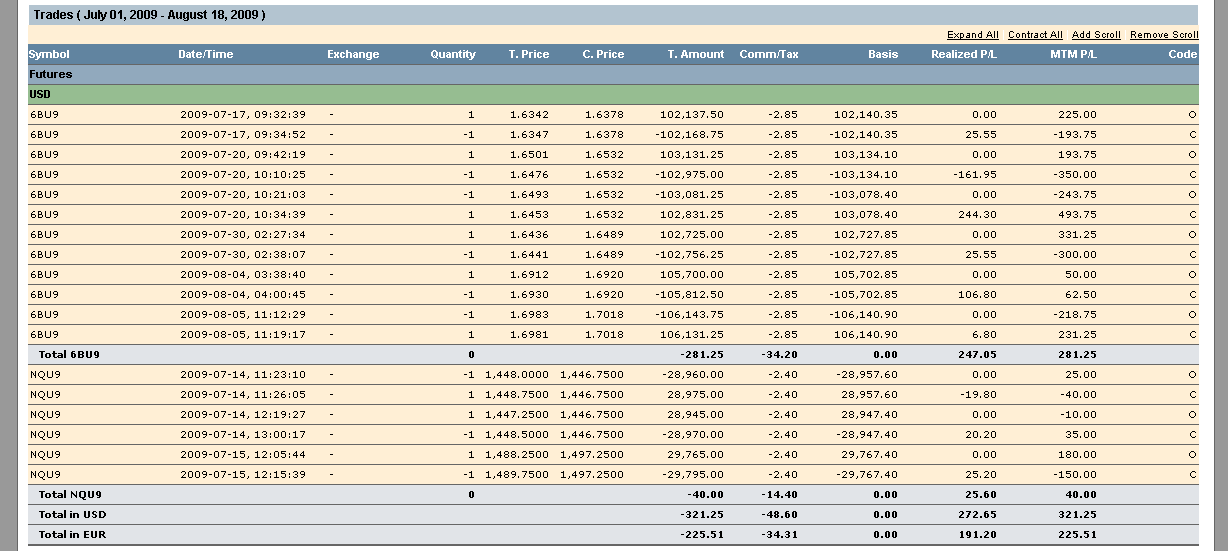Image resolution: width=1228 pixels, height=551 pixels.
Task: Select date 2009-07-20, 10:34:39
Action: 243,214
